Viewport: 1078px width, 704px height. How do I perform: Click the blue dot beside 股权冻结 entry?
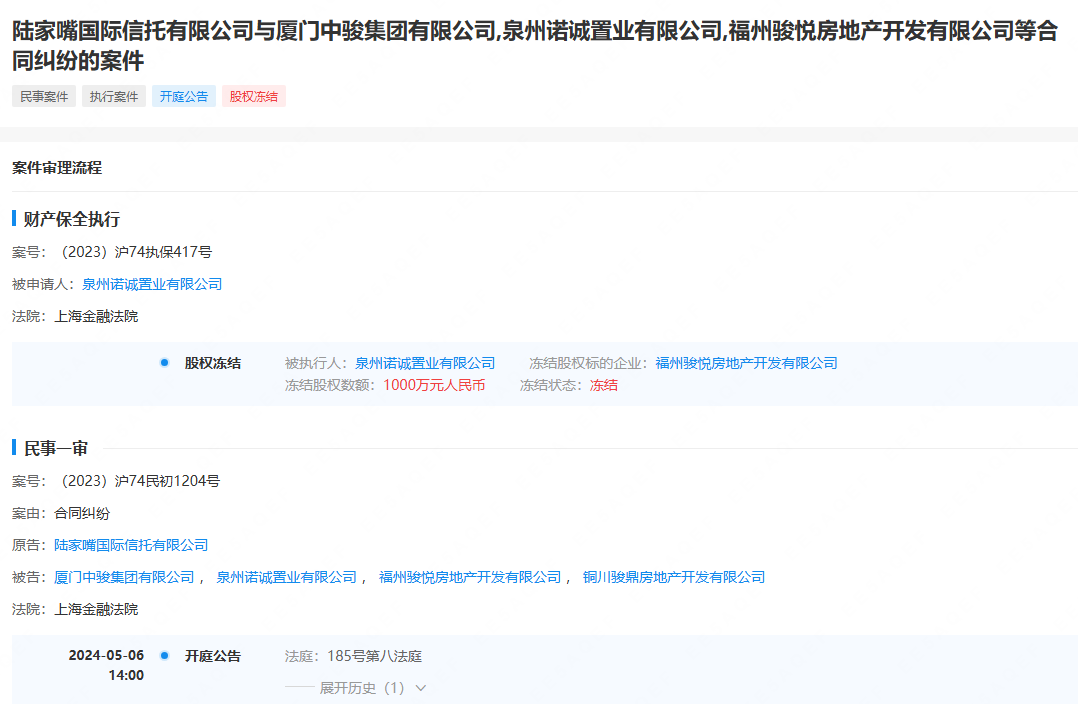[x=164, y=362]
